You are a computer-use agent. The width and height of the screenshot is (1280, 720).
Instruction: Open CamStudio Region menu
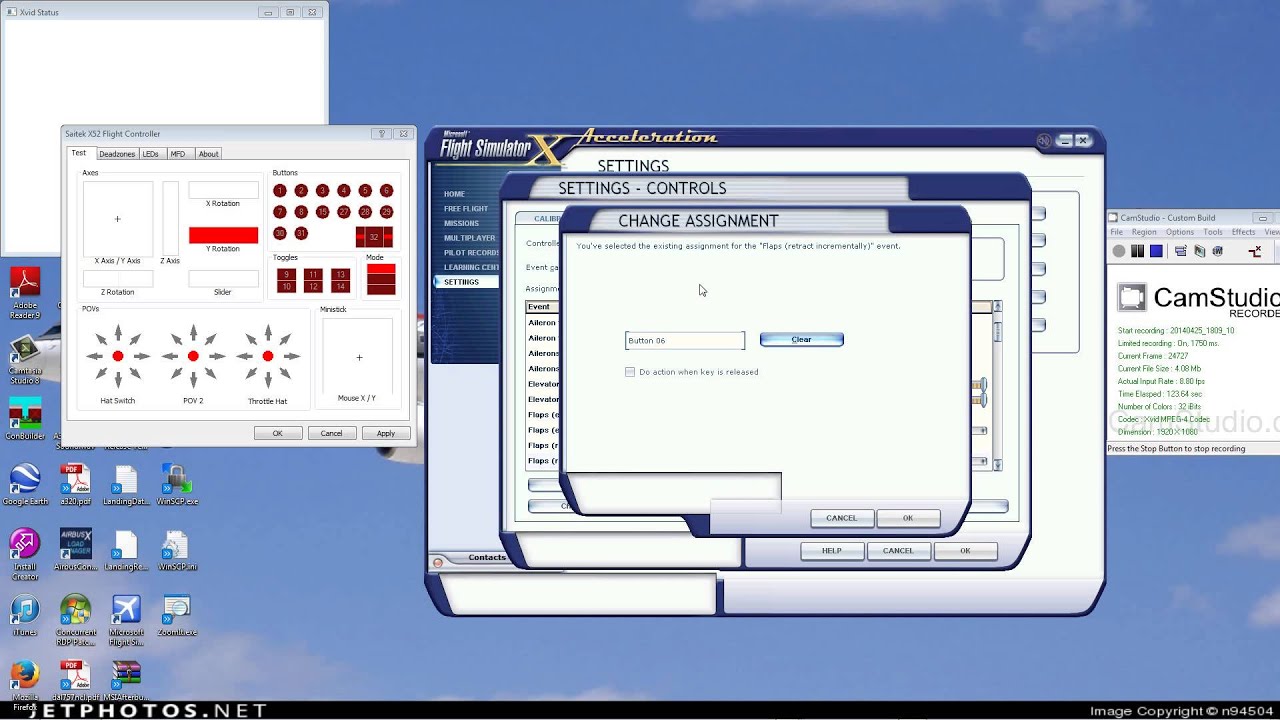[1144, 232]
